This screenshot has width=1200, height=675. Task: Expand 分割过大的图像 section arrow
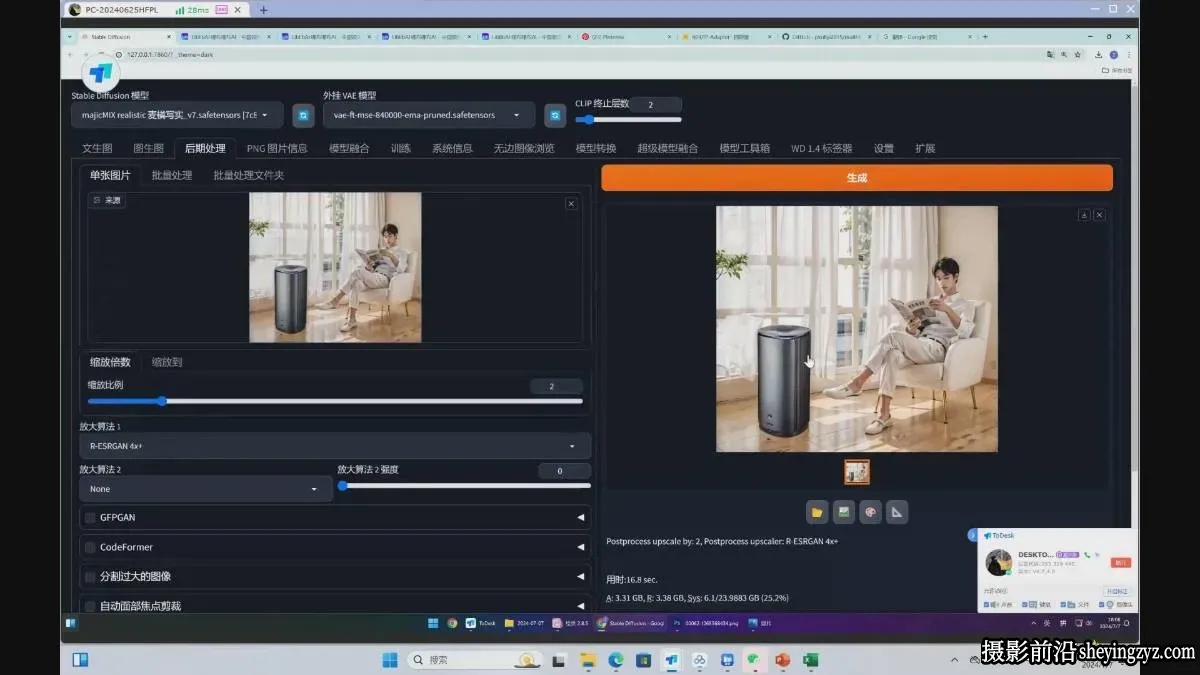coord(581,576)
